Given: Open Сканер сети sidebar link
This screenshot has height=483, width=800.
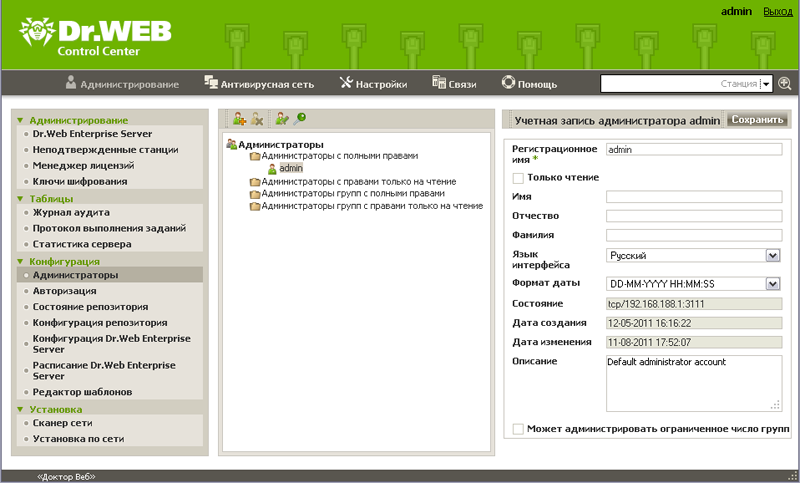Looking at the screenshot, I should [63, 423].
